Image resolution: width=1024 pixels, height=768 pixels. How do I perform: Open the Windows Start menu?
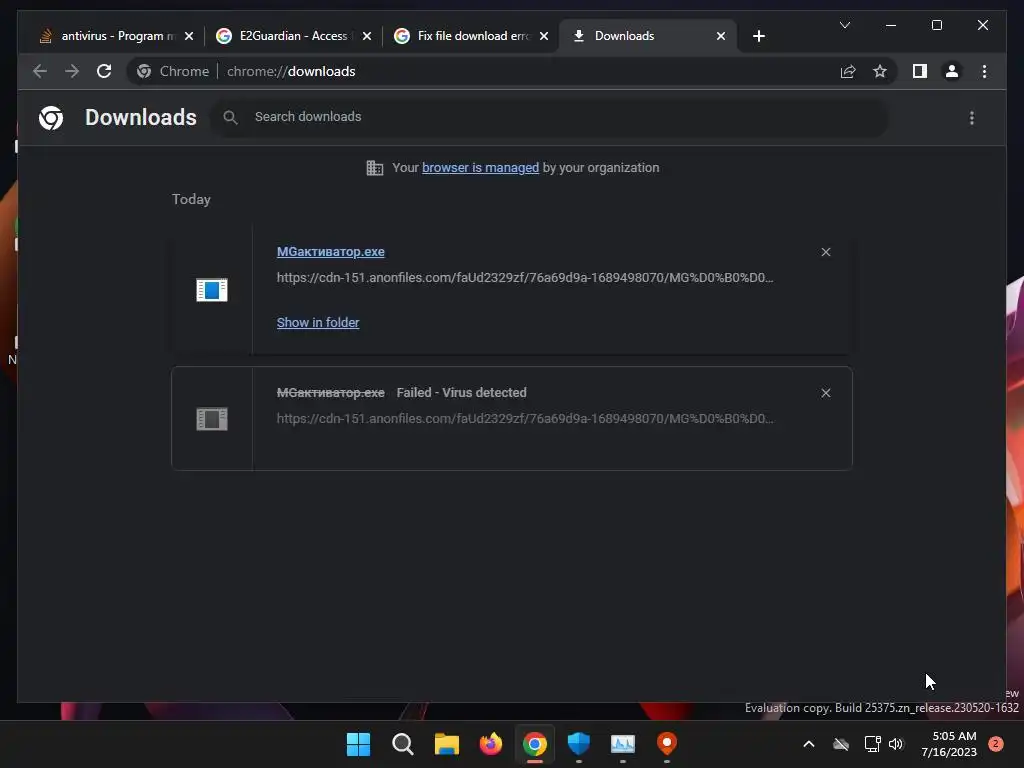[358, 744]
